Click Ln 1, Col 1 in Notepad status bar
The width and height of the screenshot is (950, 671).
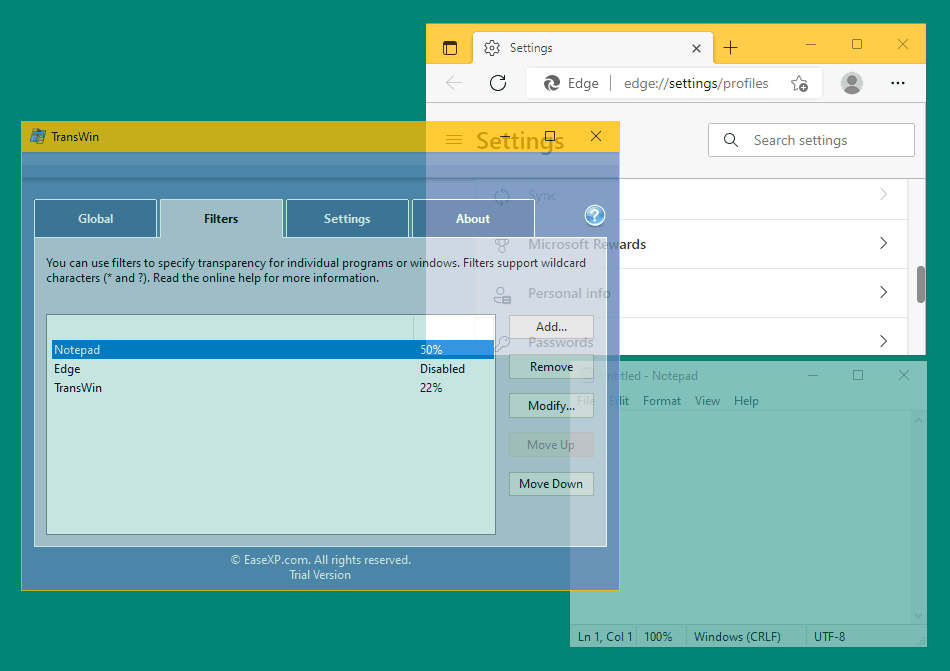click(605, 636)
